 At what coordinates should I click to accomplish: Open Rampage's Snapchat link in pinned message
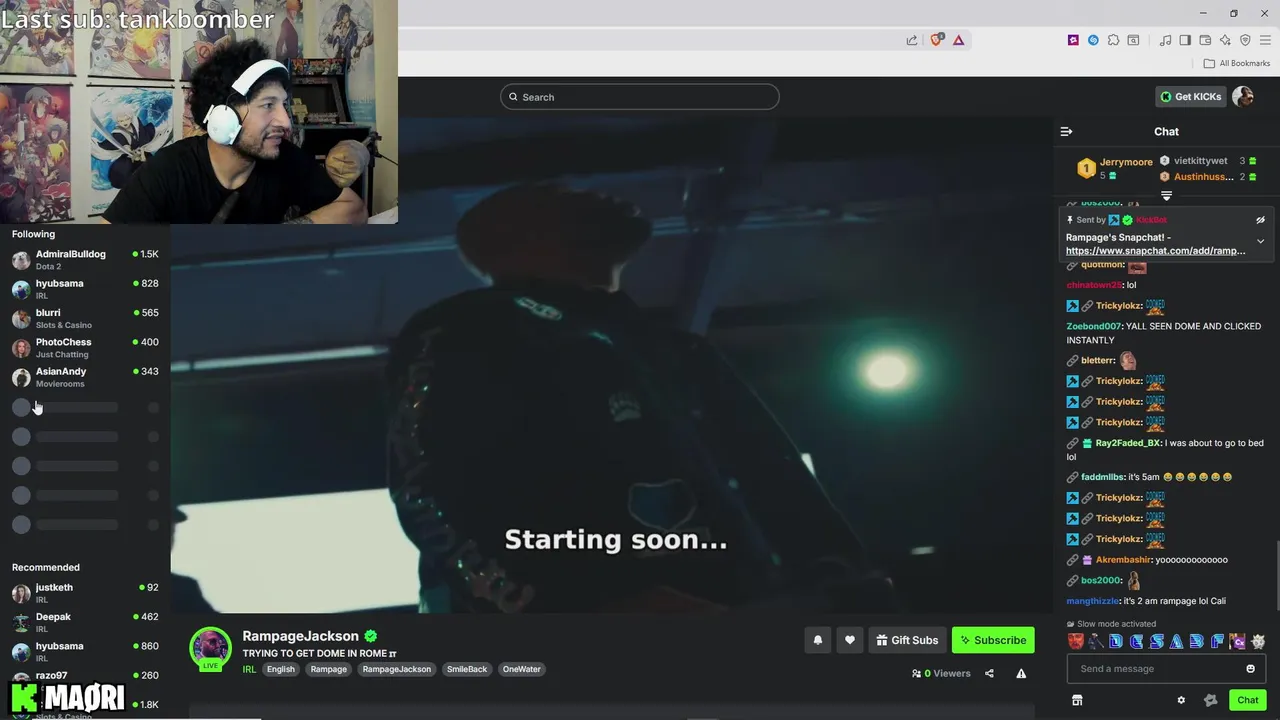pyautogui.click(x=1155, y=251)
